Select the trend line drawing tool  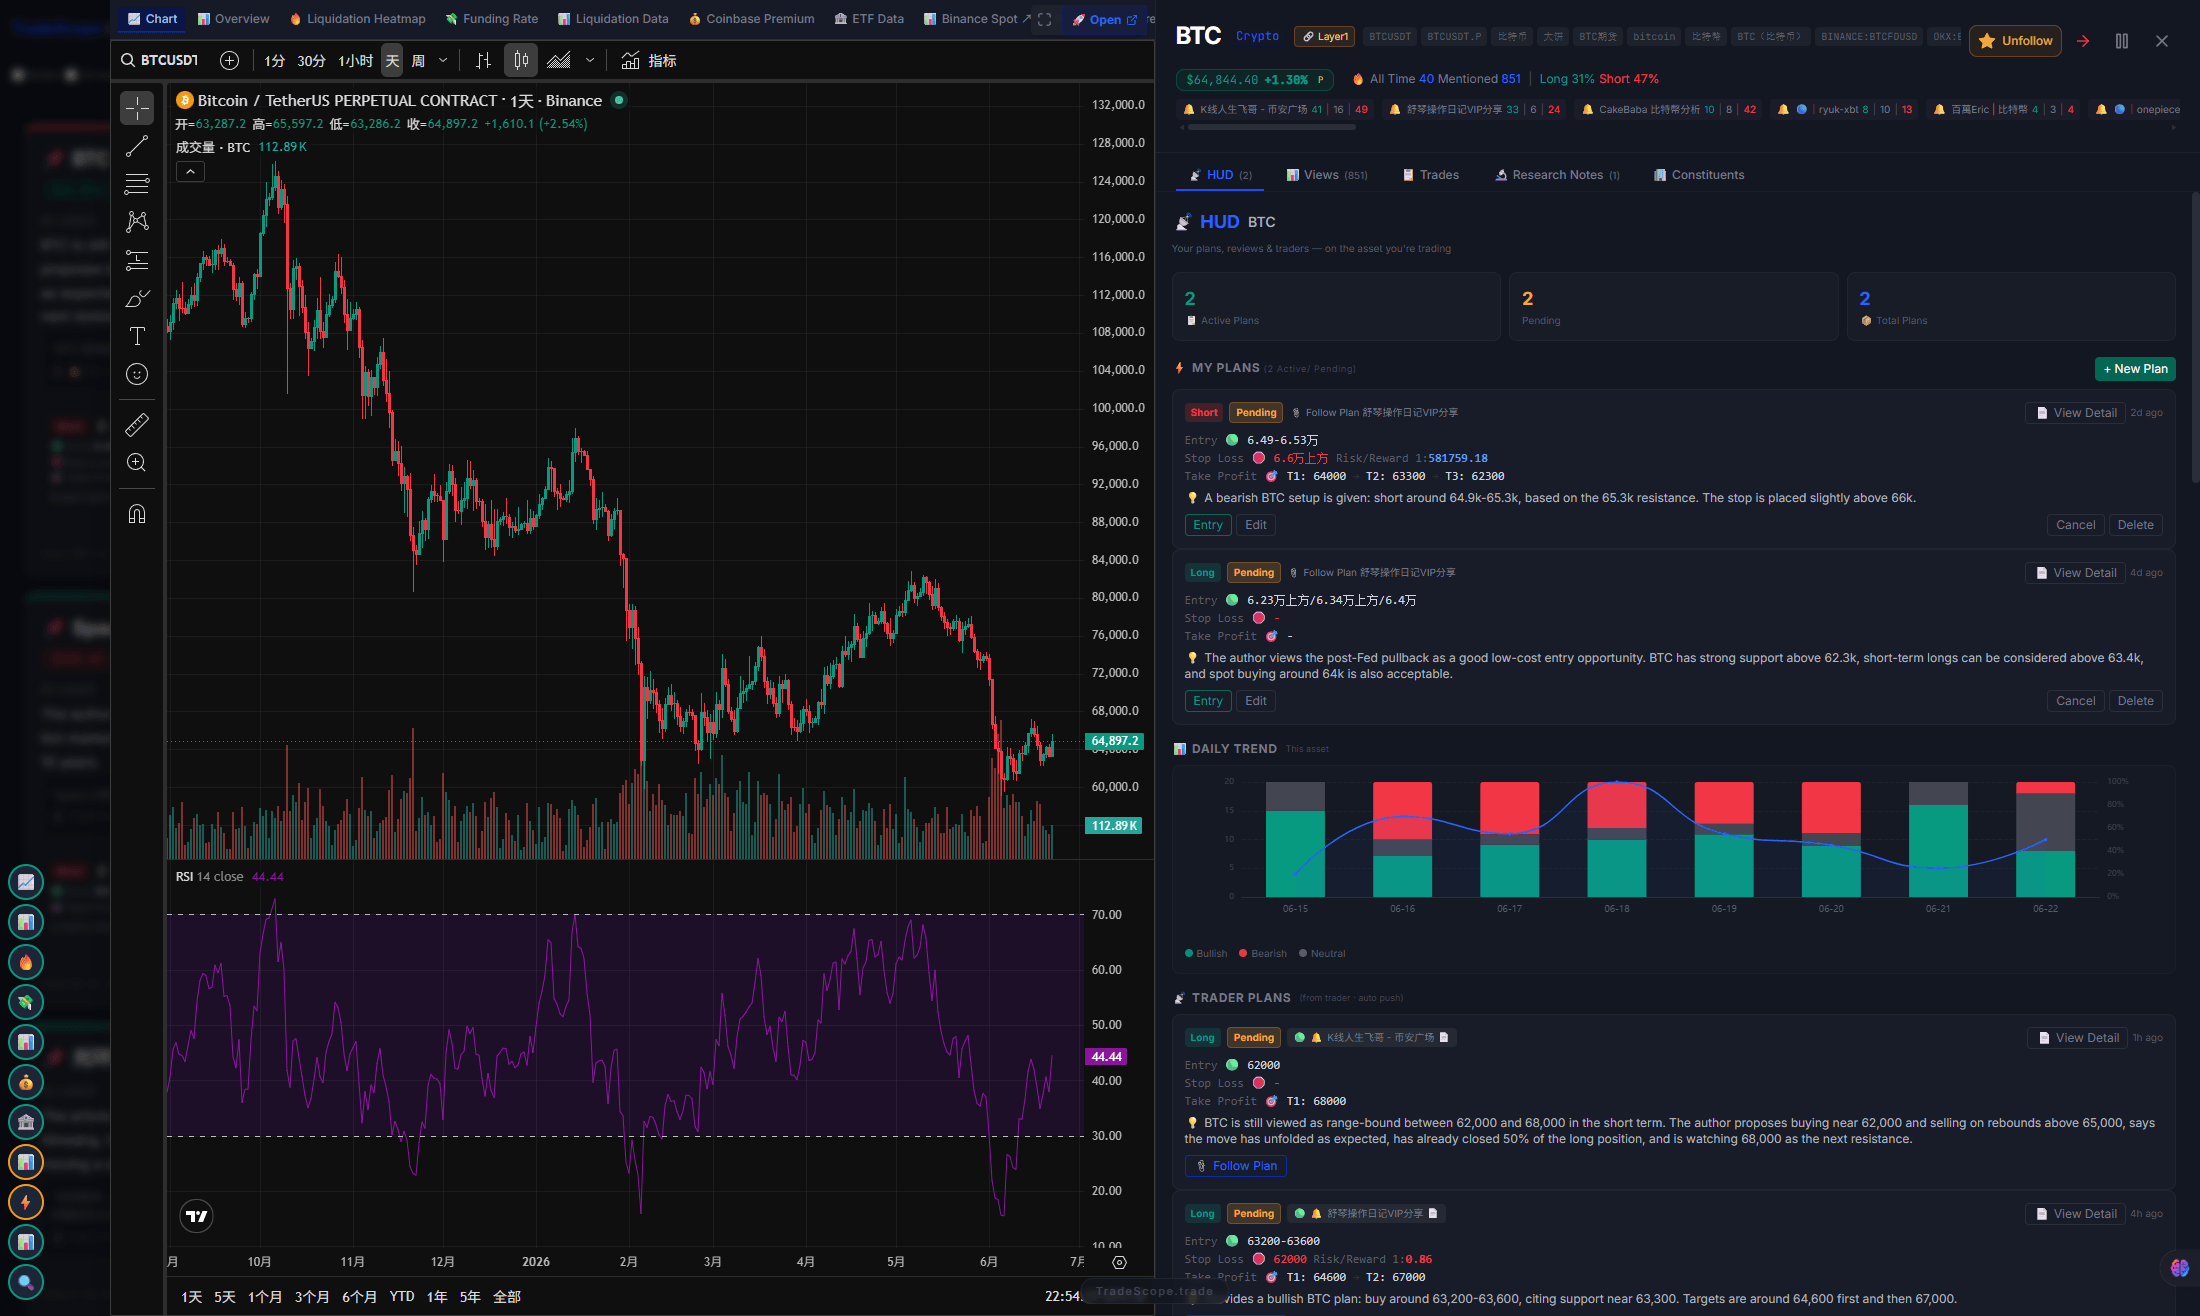coord(137,146)
